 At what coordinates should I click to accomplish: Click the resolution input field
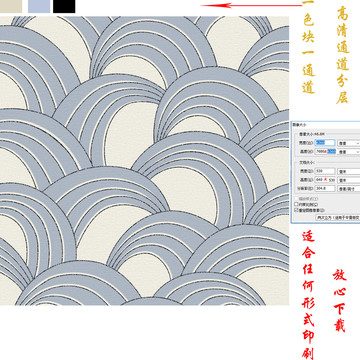[325, 188]
